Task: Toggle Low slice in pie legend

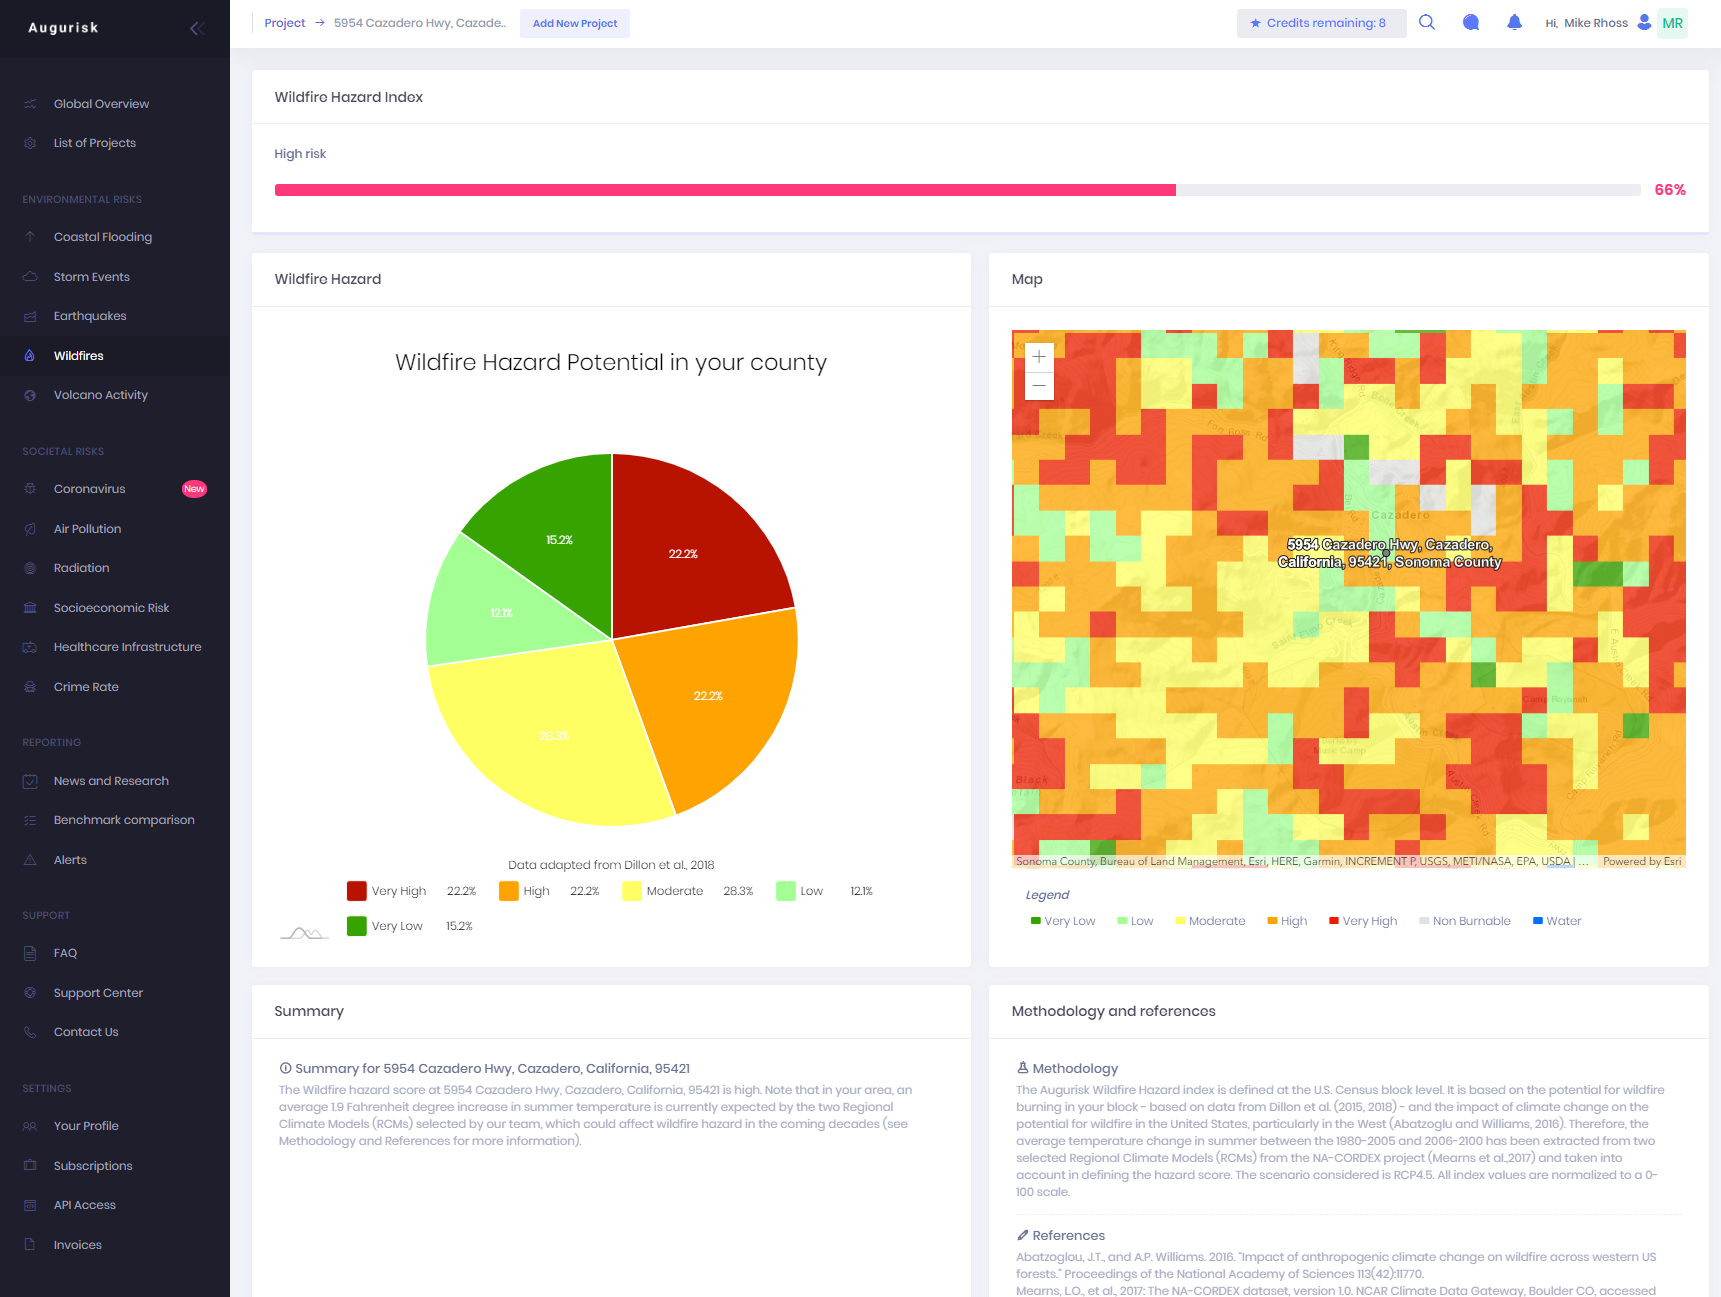Action: 824,891
